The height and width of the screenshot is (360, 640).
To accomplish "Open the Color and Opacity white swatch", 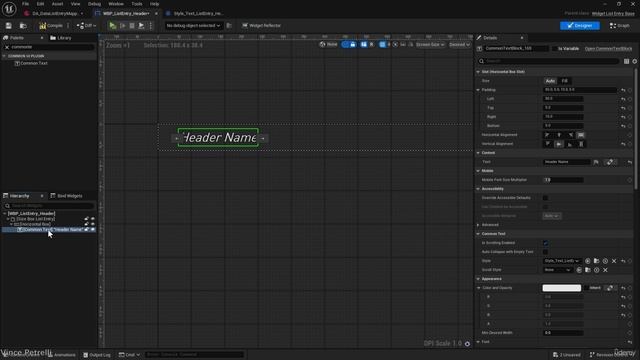I will tap(562, 288).
